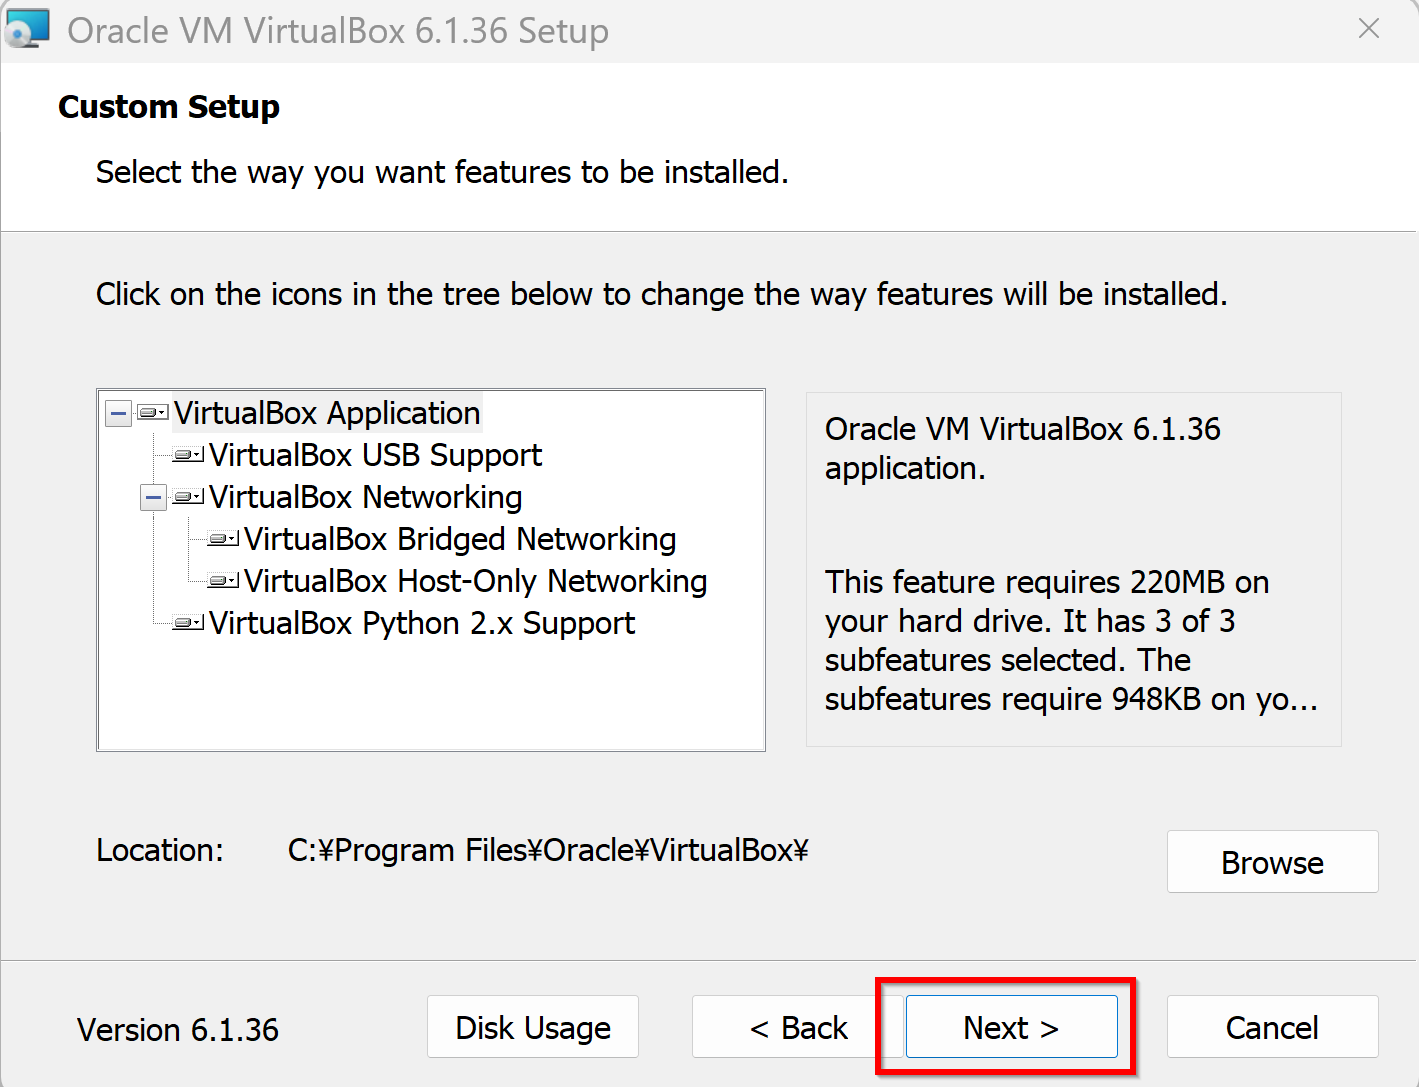Go back with the Back button
Screen dimensions: 1419x1087
(797, 1027)
